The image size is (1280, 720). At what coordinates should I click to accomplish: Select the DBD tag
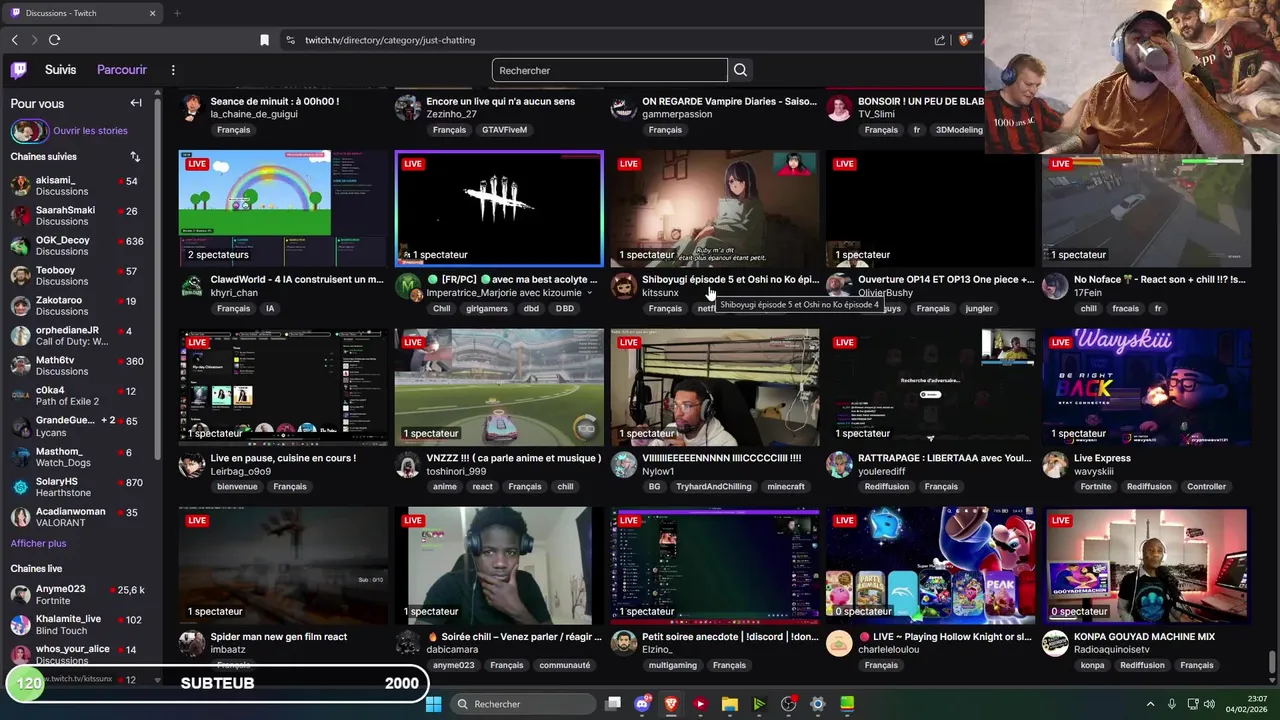coord(565,308)
